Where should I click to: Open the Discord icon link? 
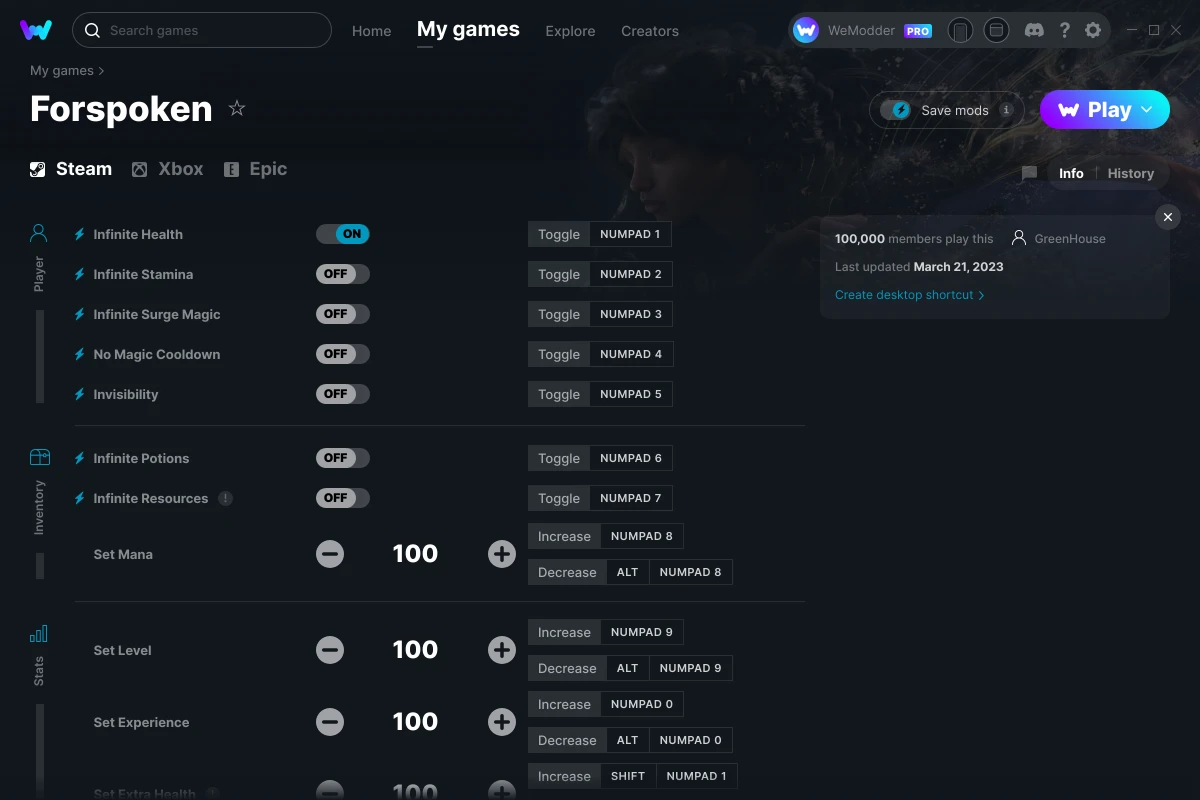pyautogui.click(x=1035, y=30)
